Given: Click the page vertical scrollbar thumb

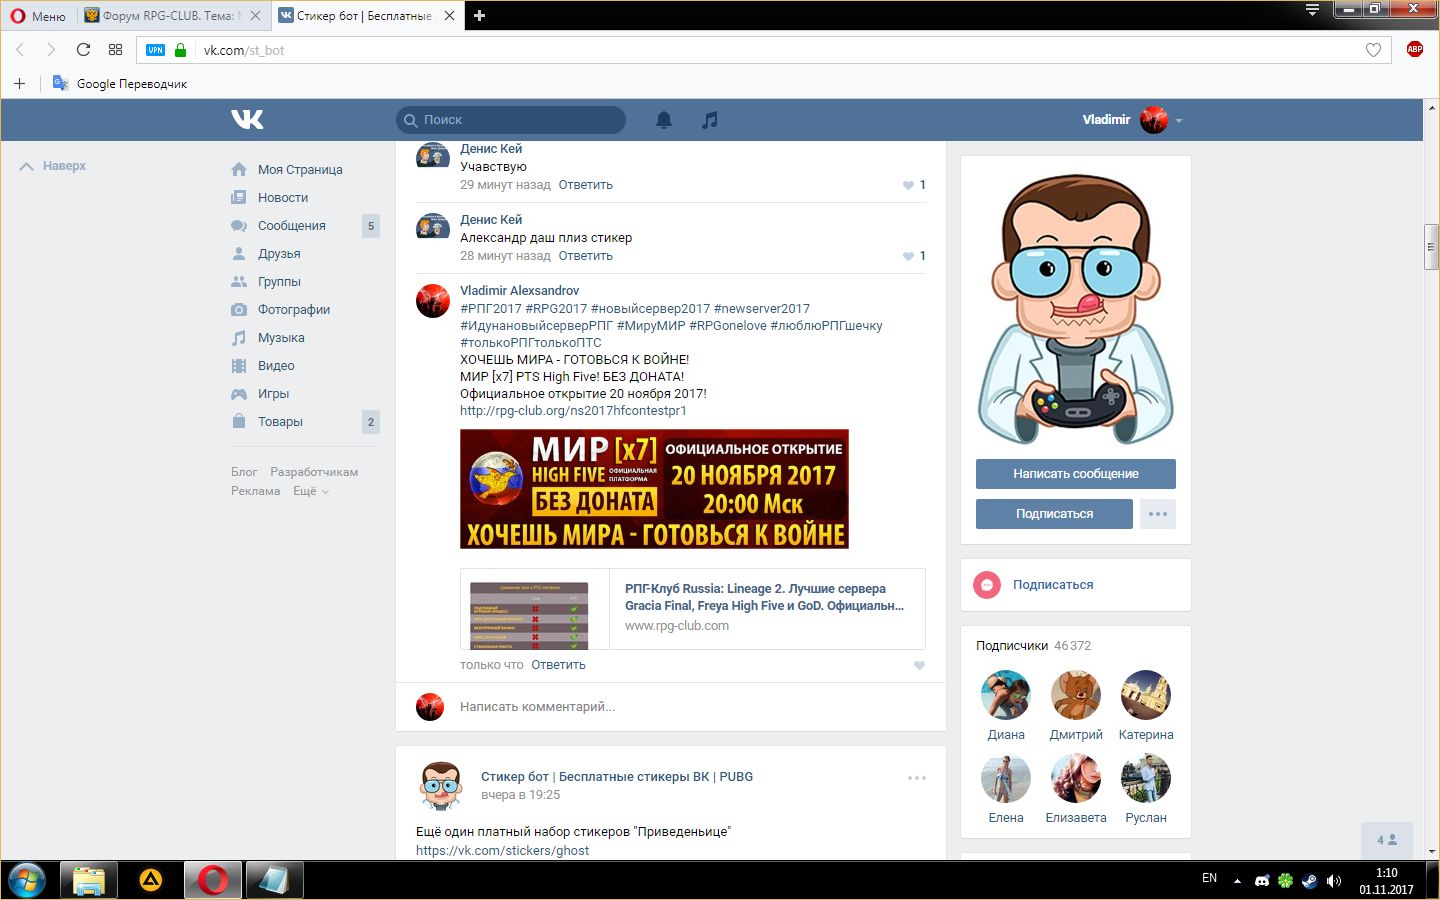Looking at the screenshot, I should click(1431, 247).
